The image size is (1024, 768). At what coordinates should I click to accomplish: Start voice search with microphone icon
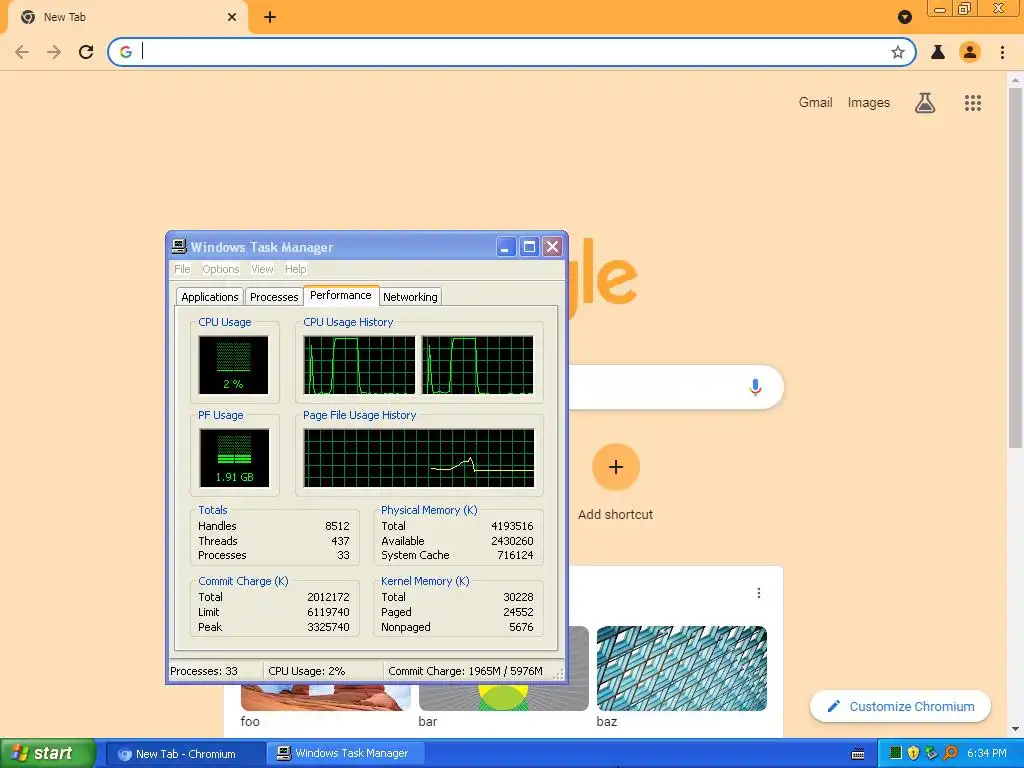755,387
